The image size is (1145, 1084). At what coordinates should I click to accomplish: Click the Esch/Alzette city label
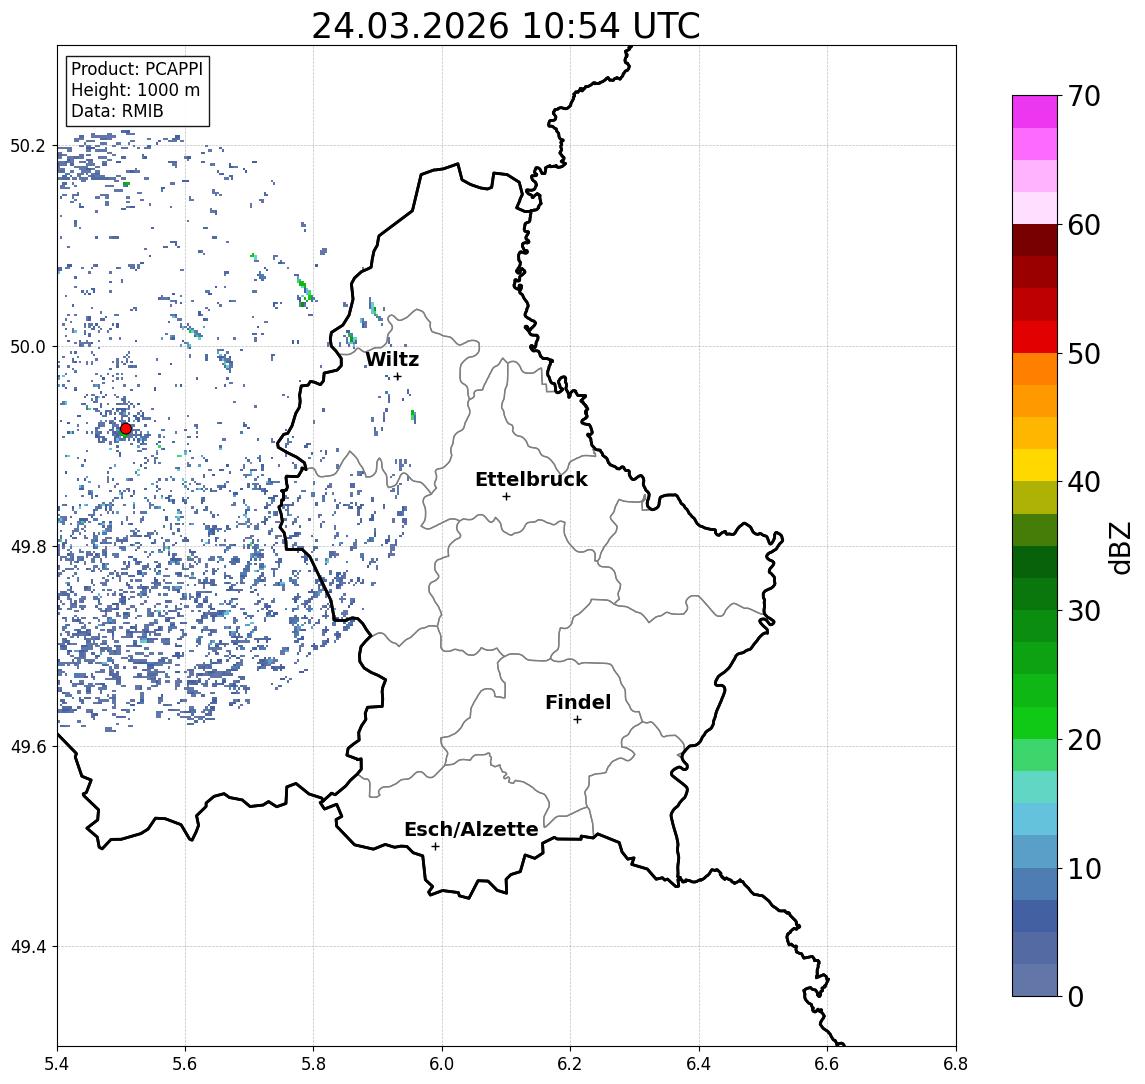point(471,829)
